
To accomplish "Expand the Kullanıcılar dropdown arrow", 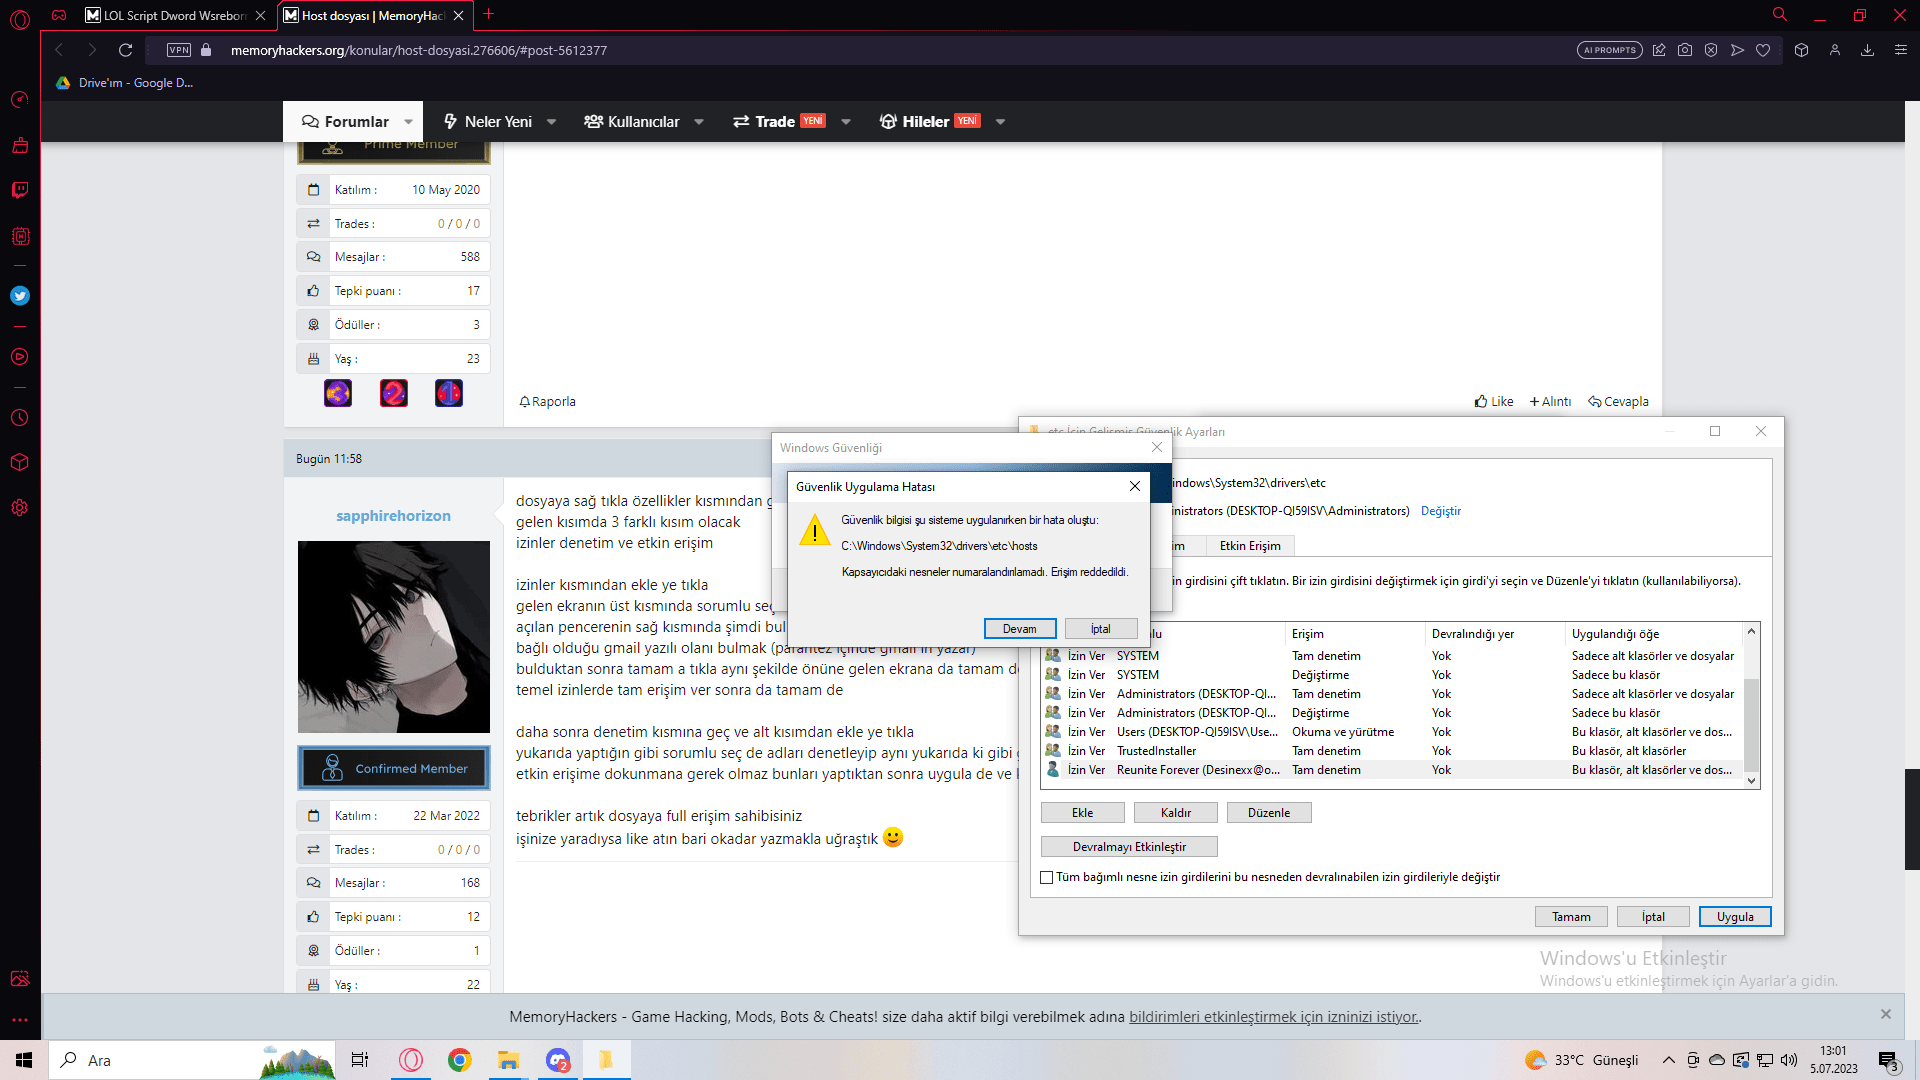I will [699, 122].
